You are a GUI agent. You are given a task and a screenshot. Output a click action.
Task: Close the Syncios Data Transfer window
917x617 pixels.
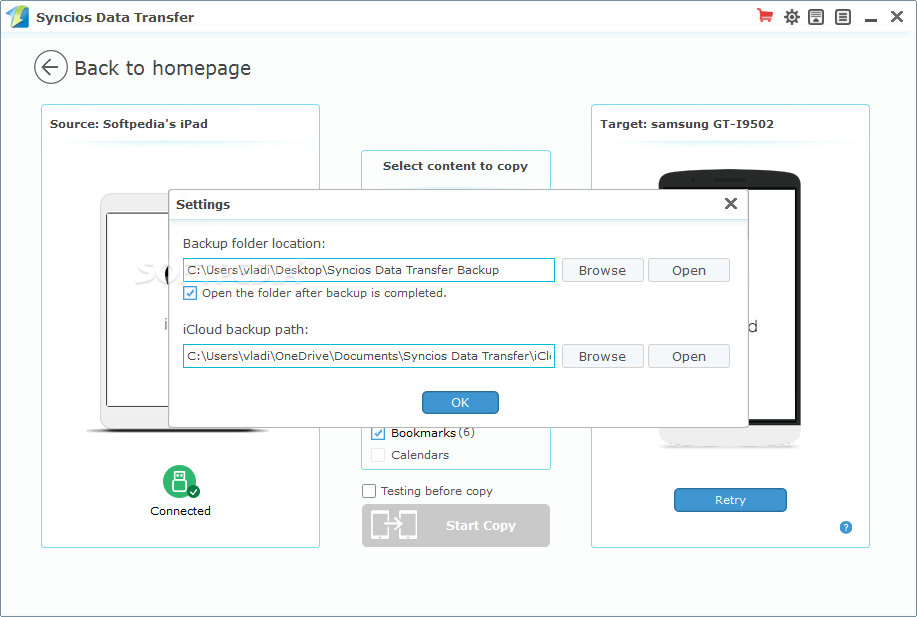pyautogui.click(x=897, y=16)
